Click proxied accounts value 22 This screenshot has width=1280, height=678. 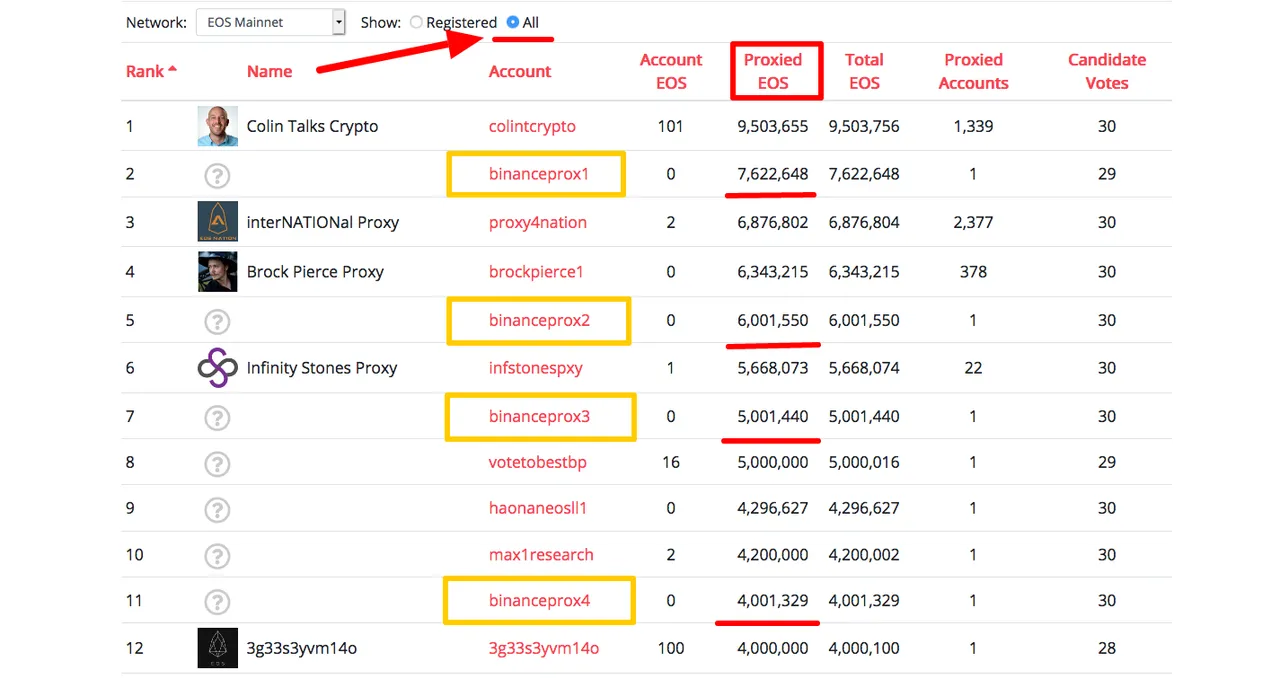[973, 368]
